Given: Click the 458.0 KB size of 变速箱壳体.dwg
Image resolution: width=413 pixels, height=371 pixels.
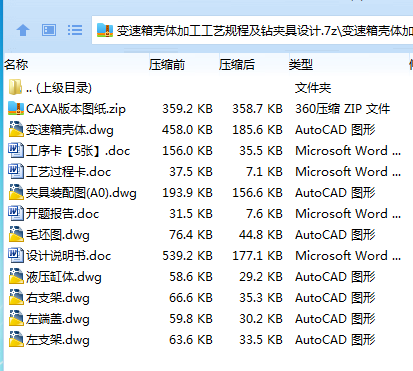Looking at the screenshot, I should tap(187, 130).
